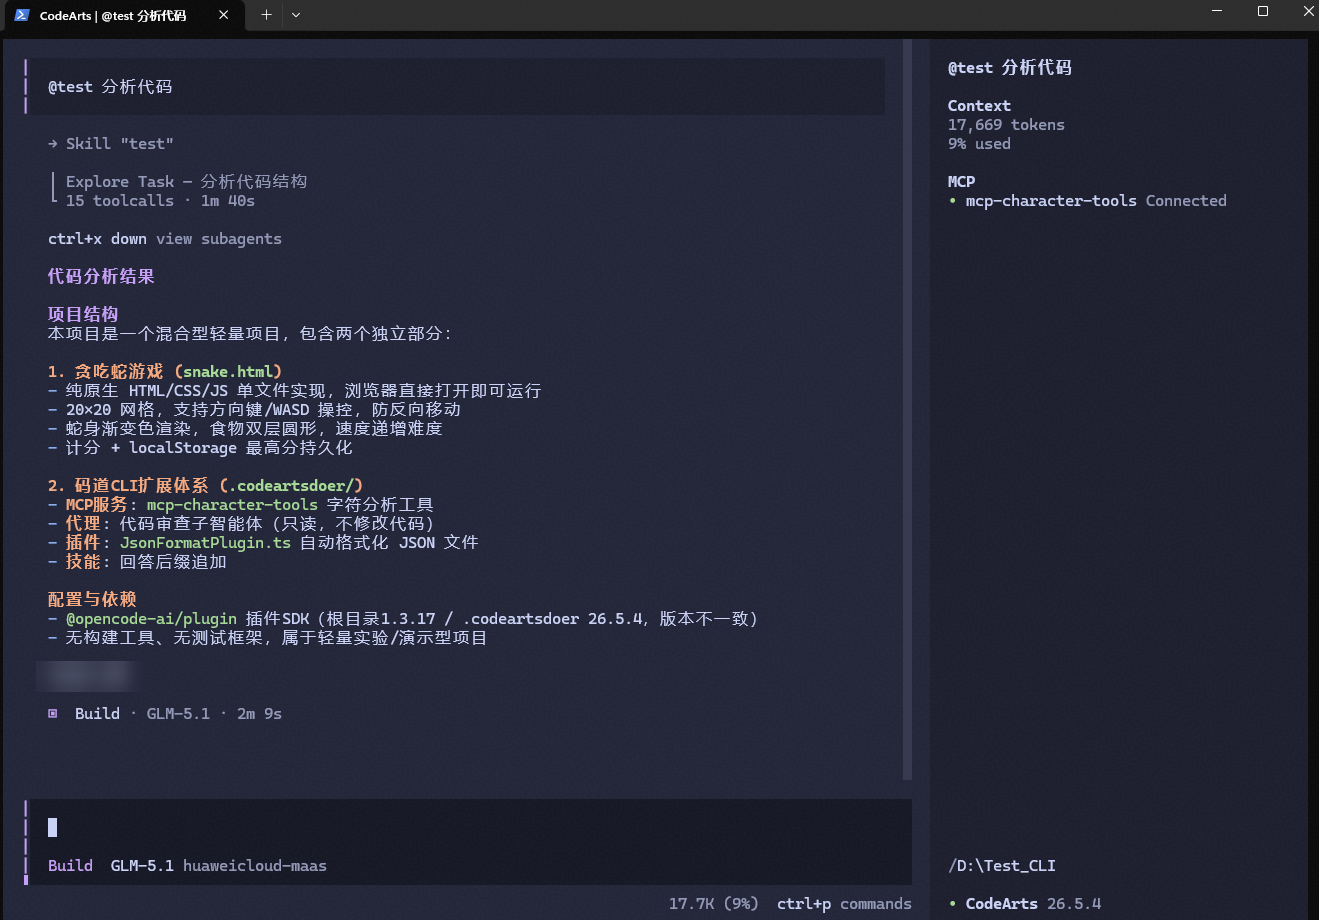Click the 配置与依赖 heading
The width and height of the screenshot is (1319, 920).
[92, 600]
